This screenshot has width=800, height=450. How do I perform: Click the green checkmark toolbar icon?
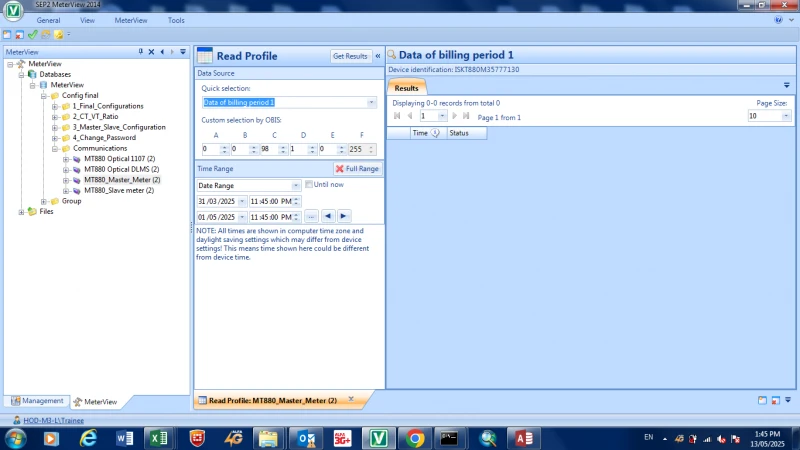[33, 35]
